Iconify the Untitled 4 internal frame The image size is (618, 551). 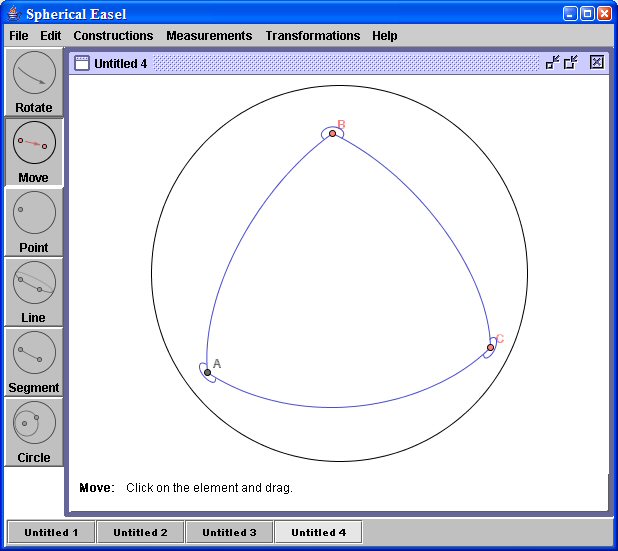coord(552,62)
